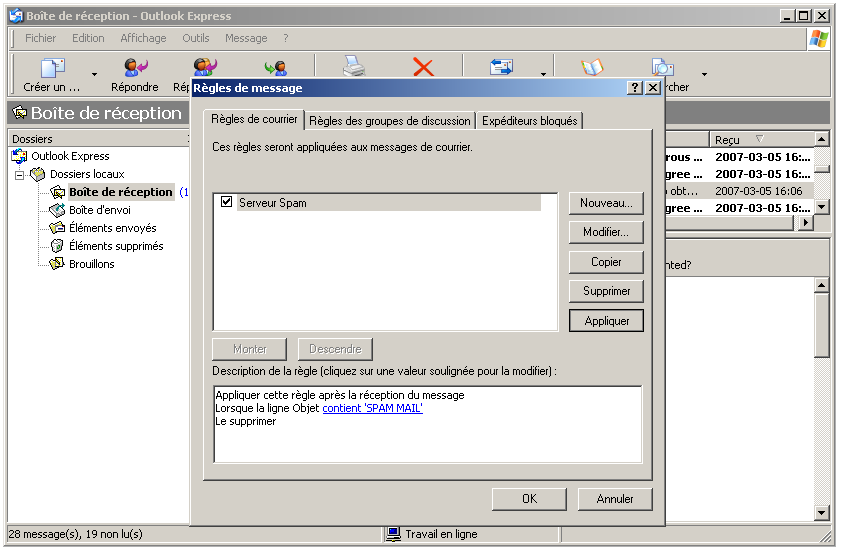Click the Travail en ligne status icon
The width and height of the screenshot is (842, 554).
point(394,534)
